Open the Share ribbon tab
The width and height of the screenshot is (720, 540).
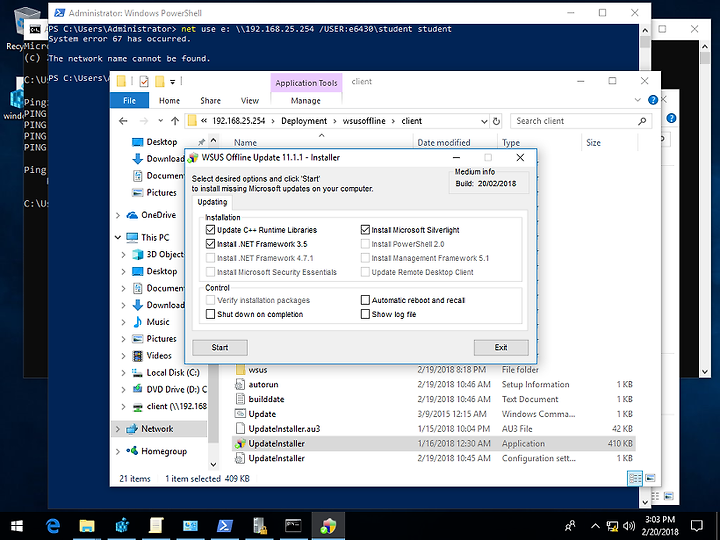(x=210, y=101)
